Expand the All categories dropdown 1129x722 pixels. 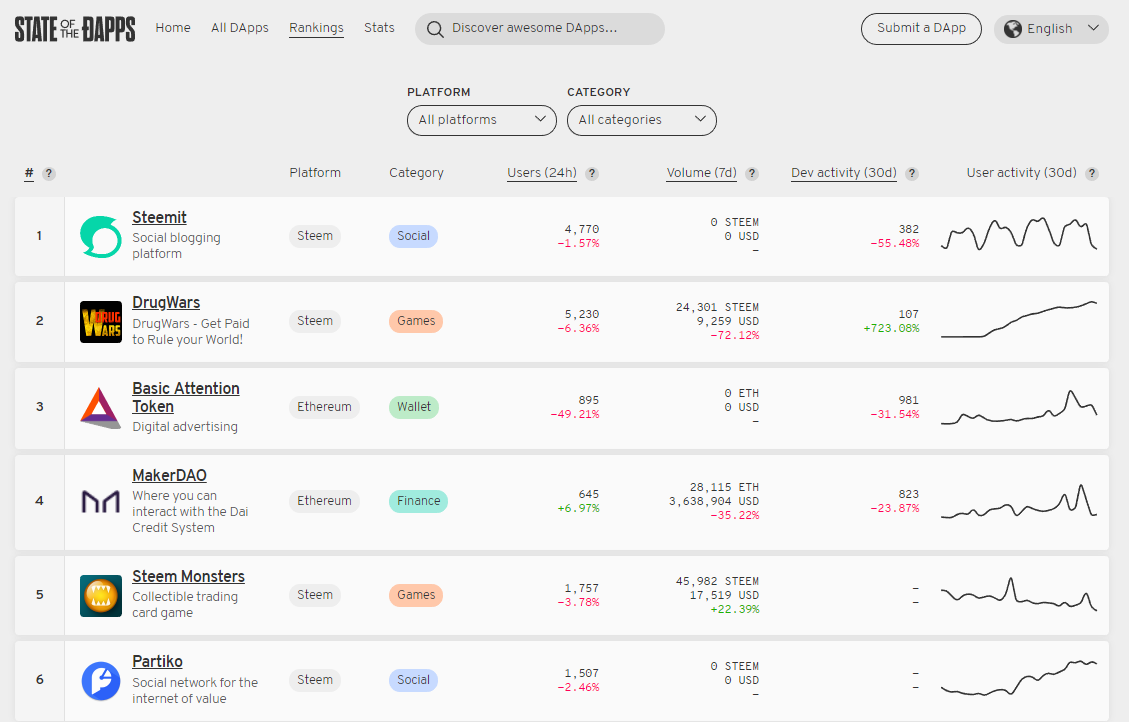click(x=641, y=120)
